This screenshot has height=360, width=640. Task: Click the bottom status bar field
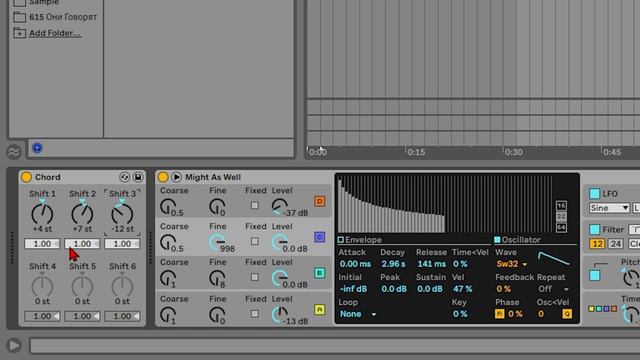[x=335, y=346]
